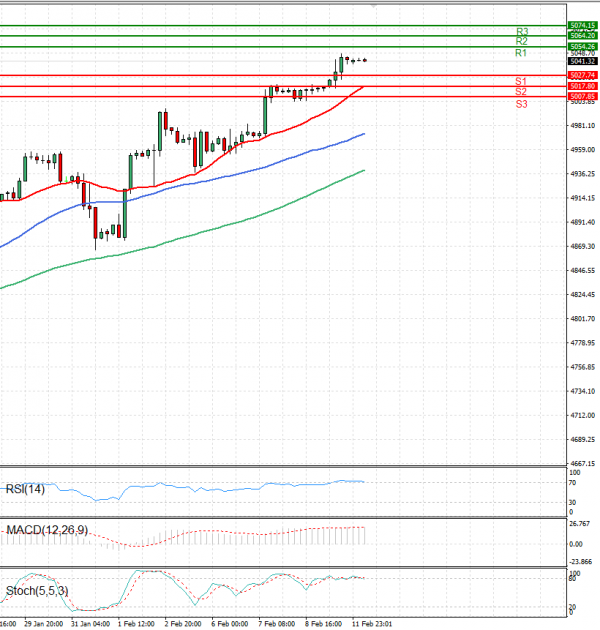This screenshot has width=600, height=630.
Task: Click the -23.866 MACD scale value
Action: pos(581,561)
